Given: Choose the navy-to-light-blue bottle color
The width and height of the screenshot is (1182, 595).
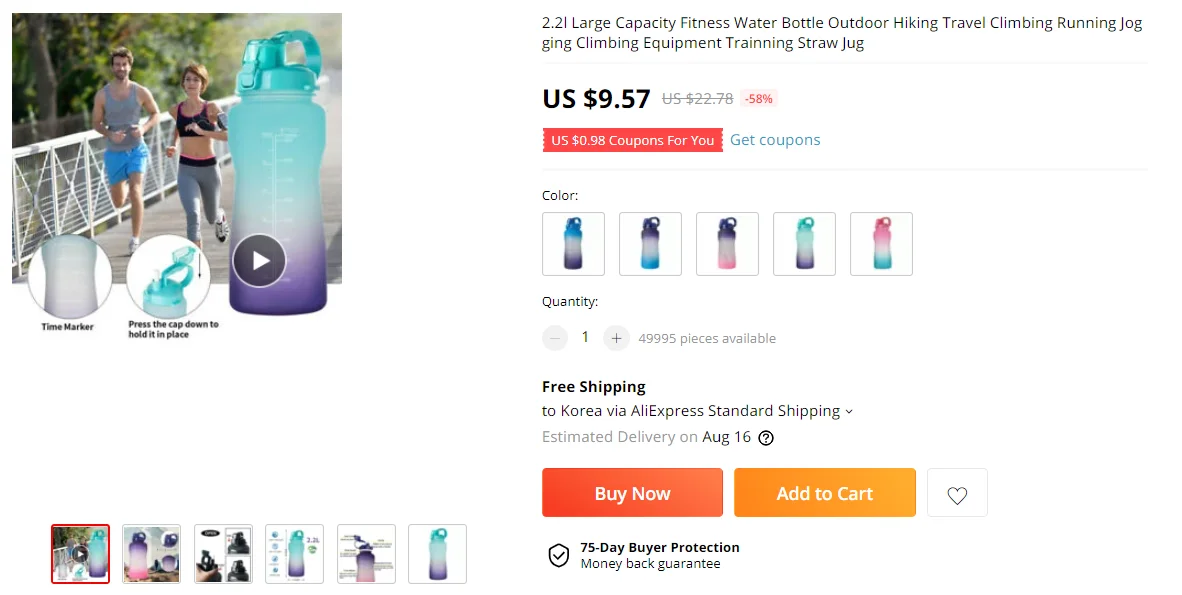Looking at the screenshot, I should coord(650,244).
